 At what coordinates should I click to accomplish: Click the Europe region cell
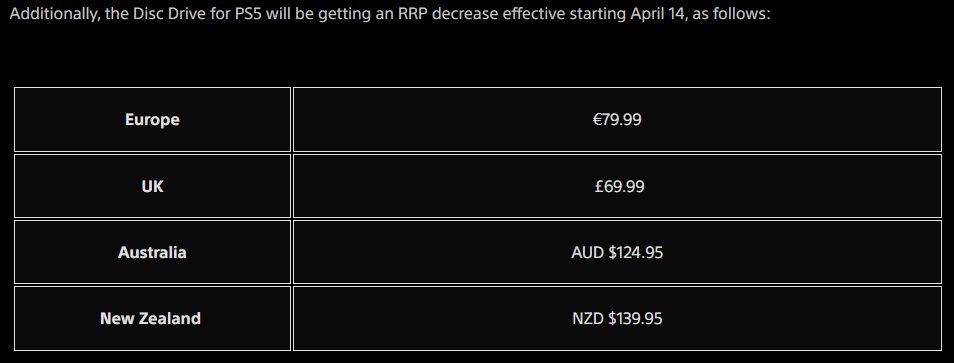152,119
